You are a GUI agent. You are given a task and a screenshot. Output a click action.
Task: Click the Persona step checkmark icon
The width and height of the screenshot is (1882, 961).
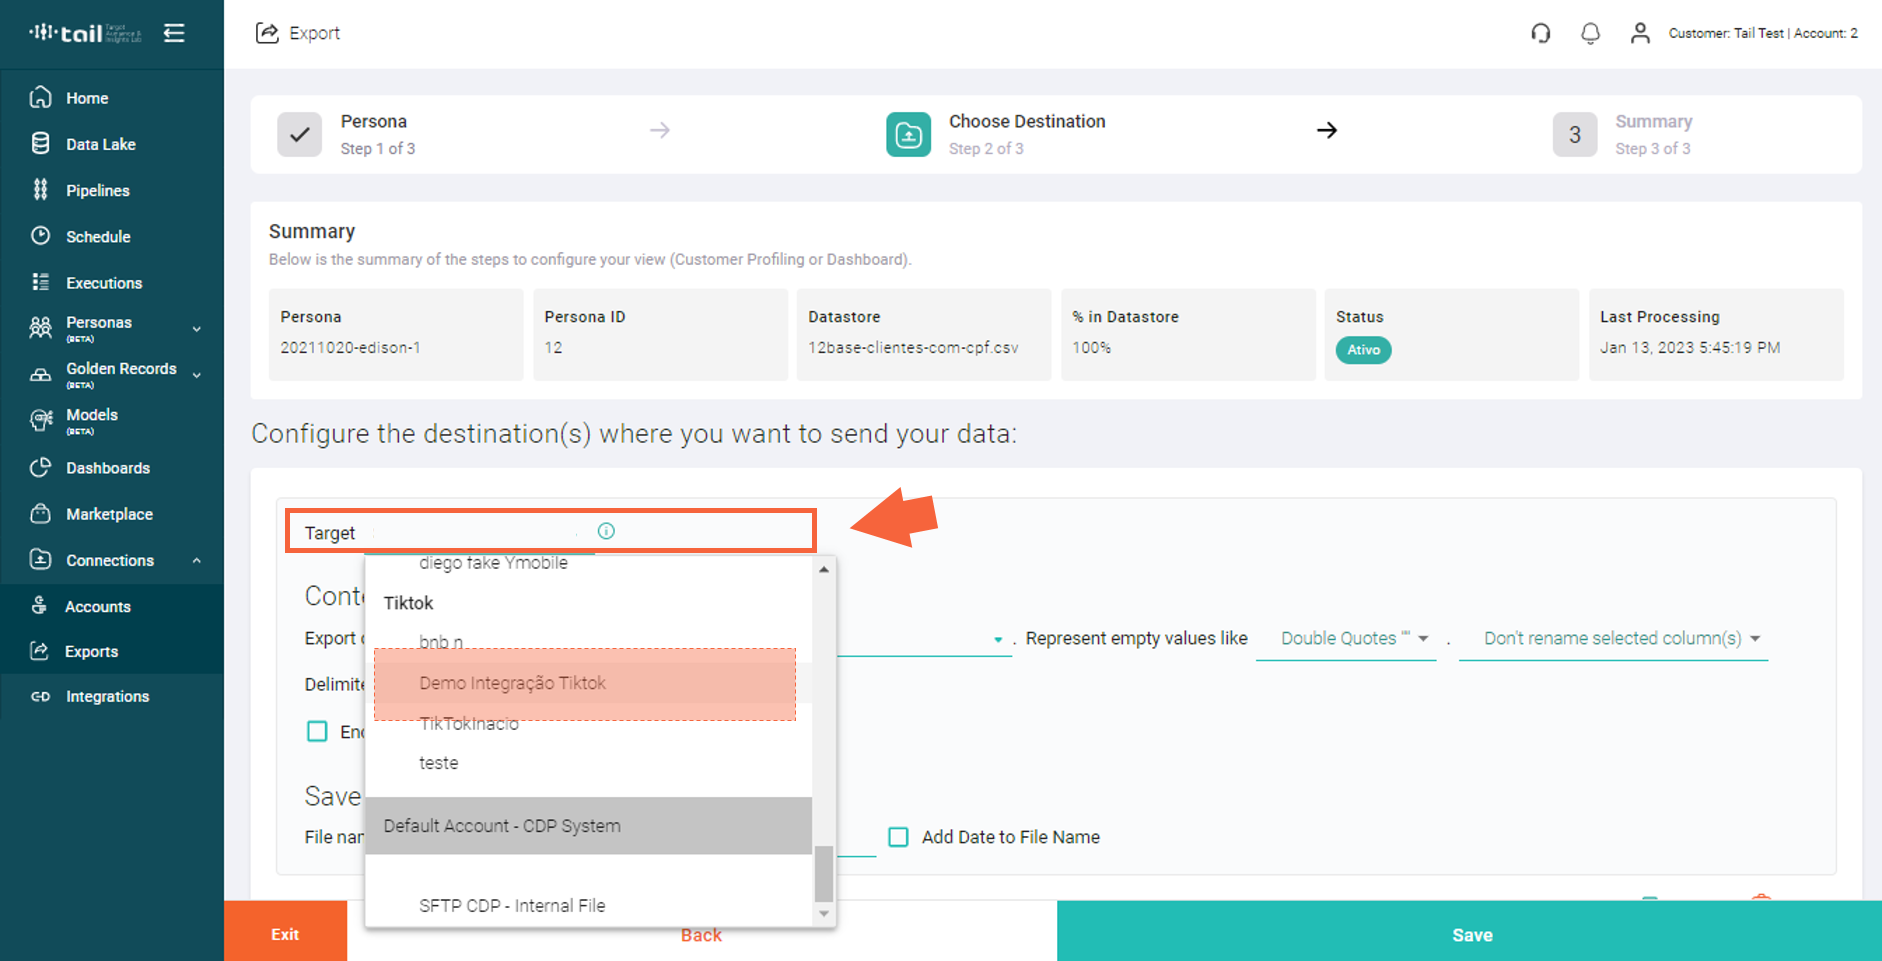(x=299, y=134)
